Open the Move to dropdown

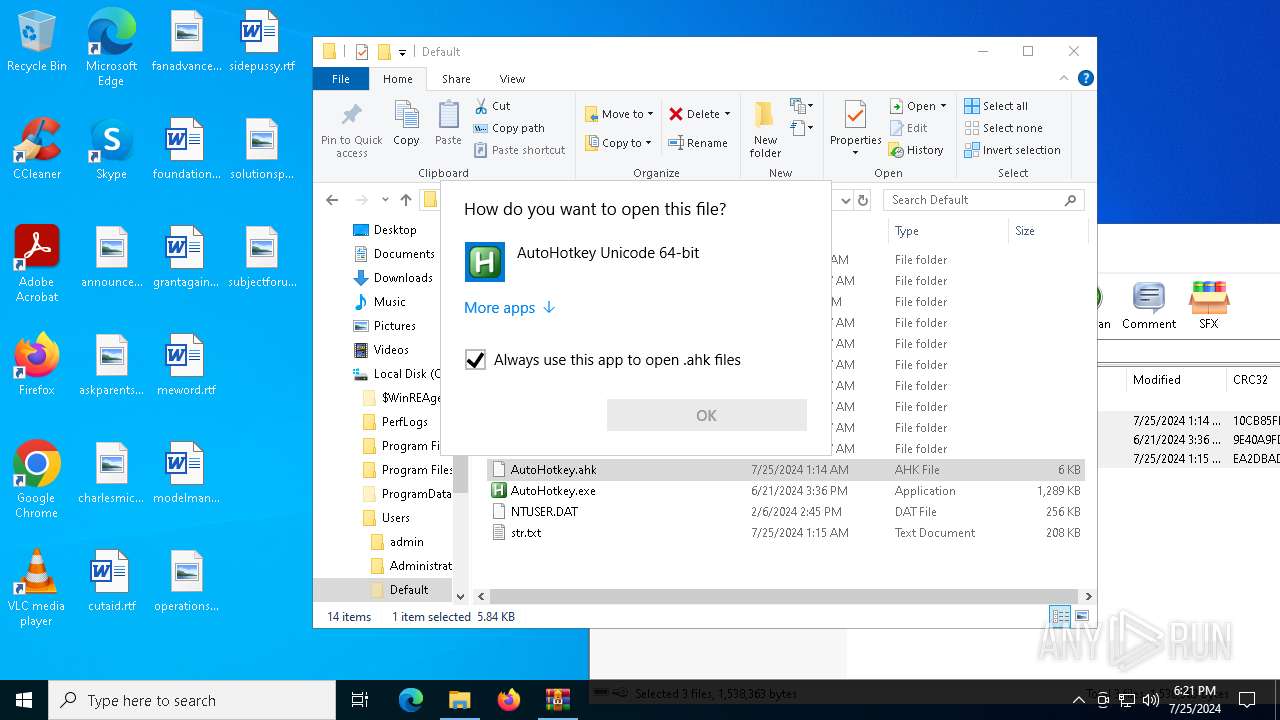[619, 114]
